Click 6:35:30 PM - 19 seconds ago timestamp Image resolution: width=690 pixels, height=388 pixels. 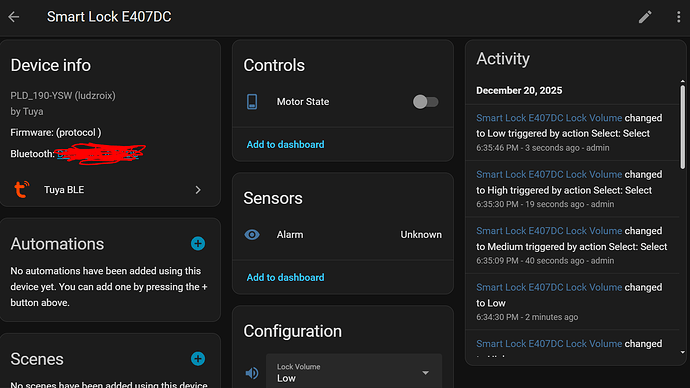(x=545, y=204)
